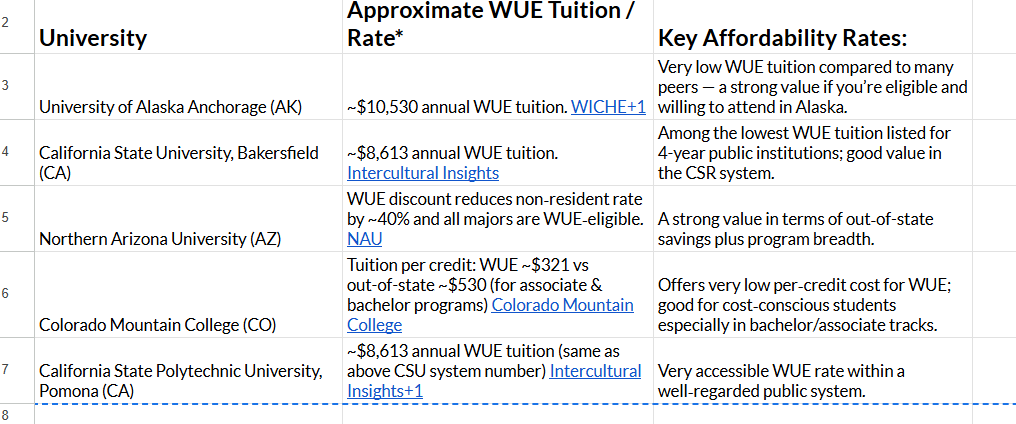1016x424 pixels.
Task: Select row 4 header
Action: (x=7, y=152)
